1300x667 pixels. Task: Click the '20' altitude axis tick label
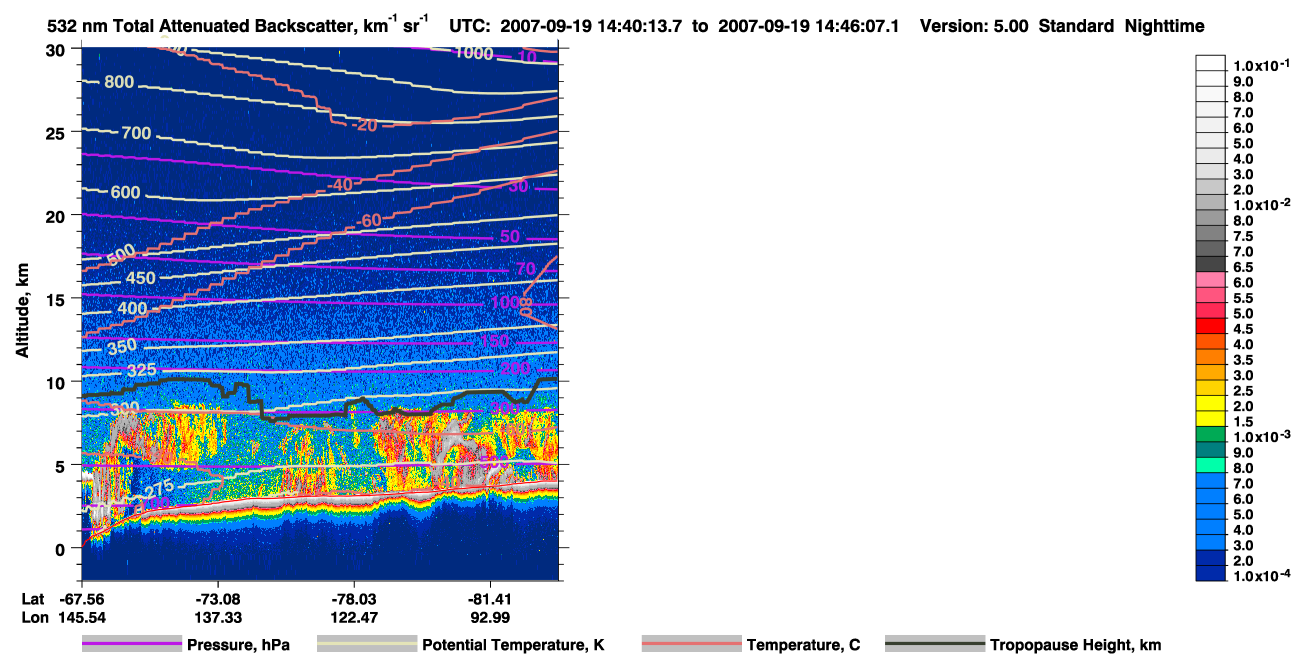57,215
